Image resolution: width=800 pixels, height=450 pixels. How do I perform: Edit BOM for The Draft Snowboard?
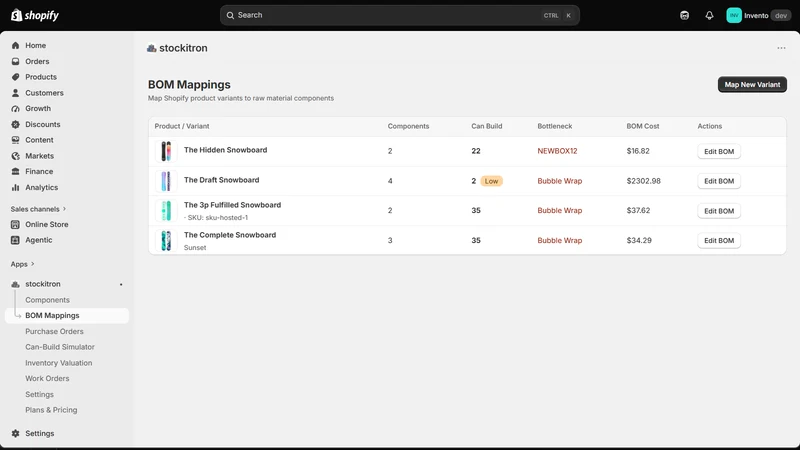[x=719, y=181]
